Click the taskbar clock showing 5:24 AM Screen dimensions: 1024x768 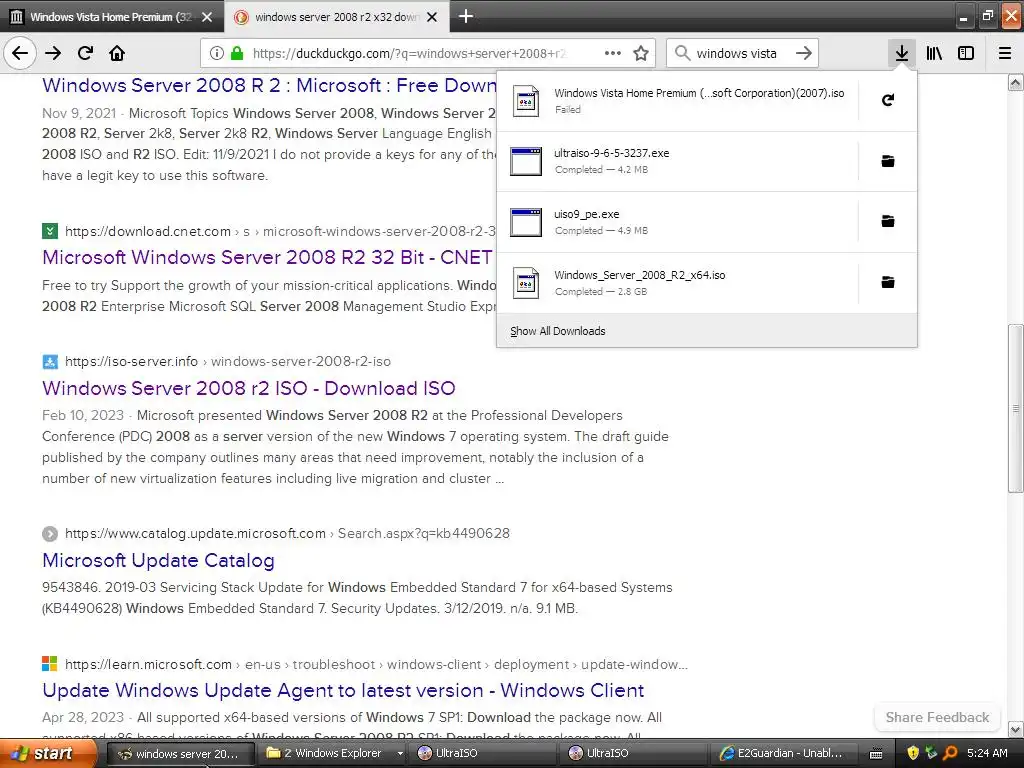click(987, 754)
